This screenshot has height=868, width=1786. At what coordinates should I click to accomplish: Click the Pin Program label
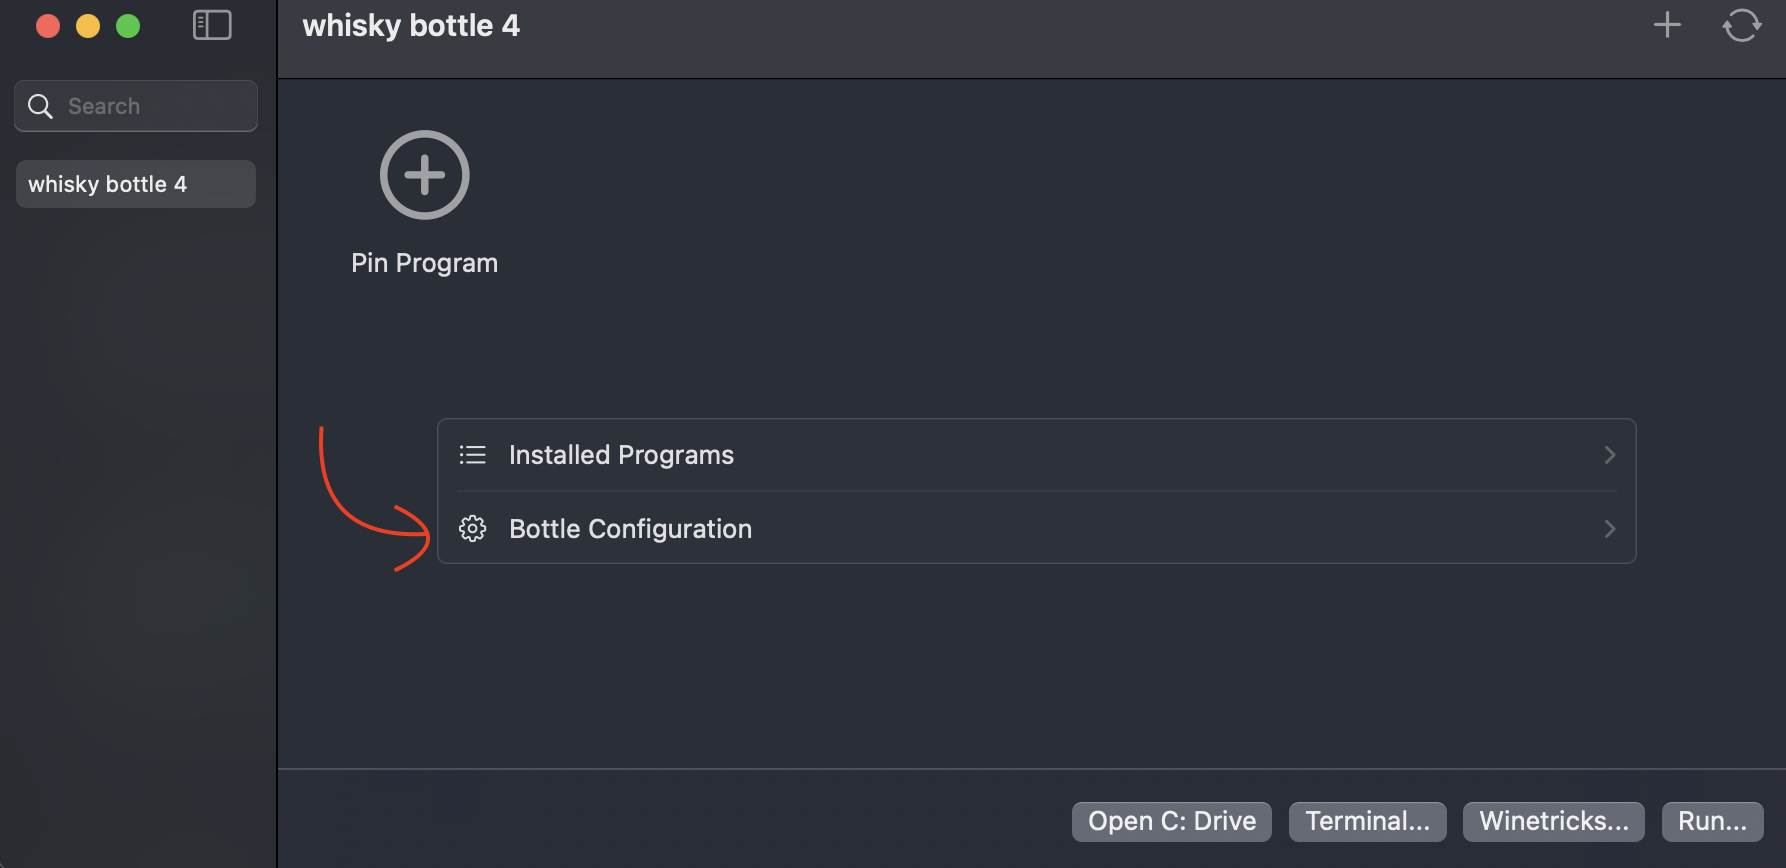tap(425, 263)
